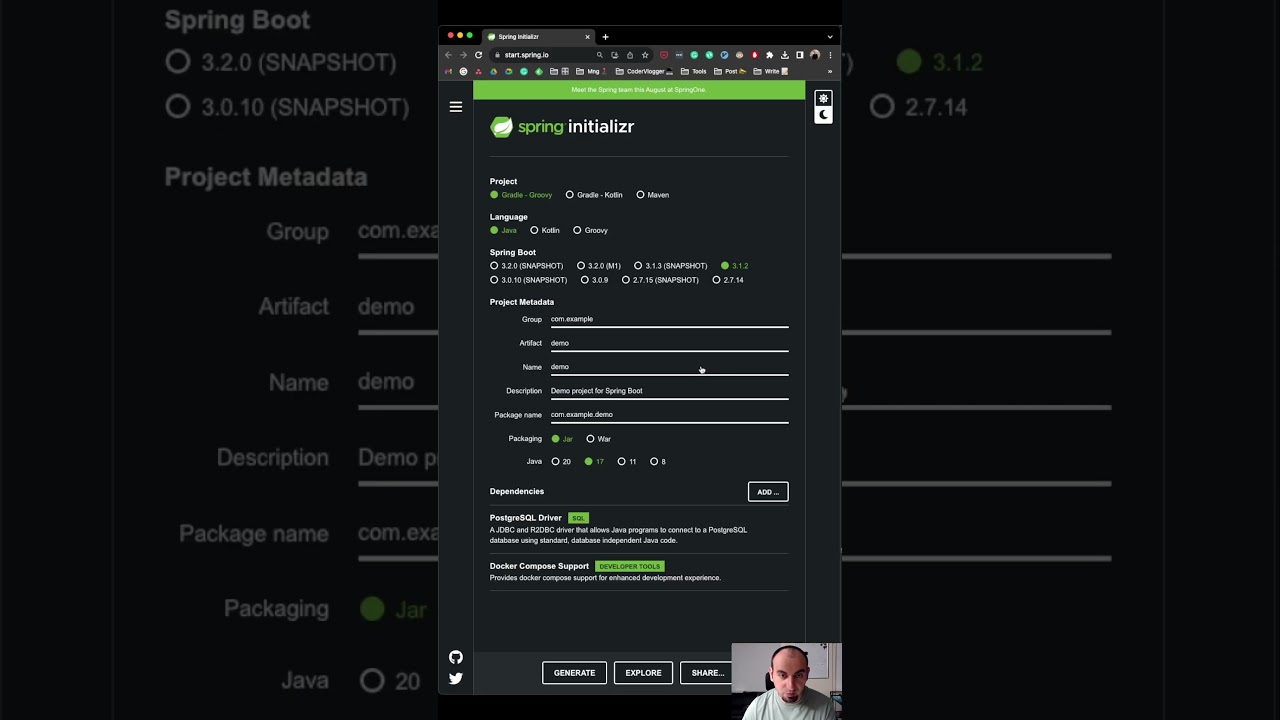1280x720 pixels.
Task: Choose Groovy as the language
Action: click(590, 230)
